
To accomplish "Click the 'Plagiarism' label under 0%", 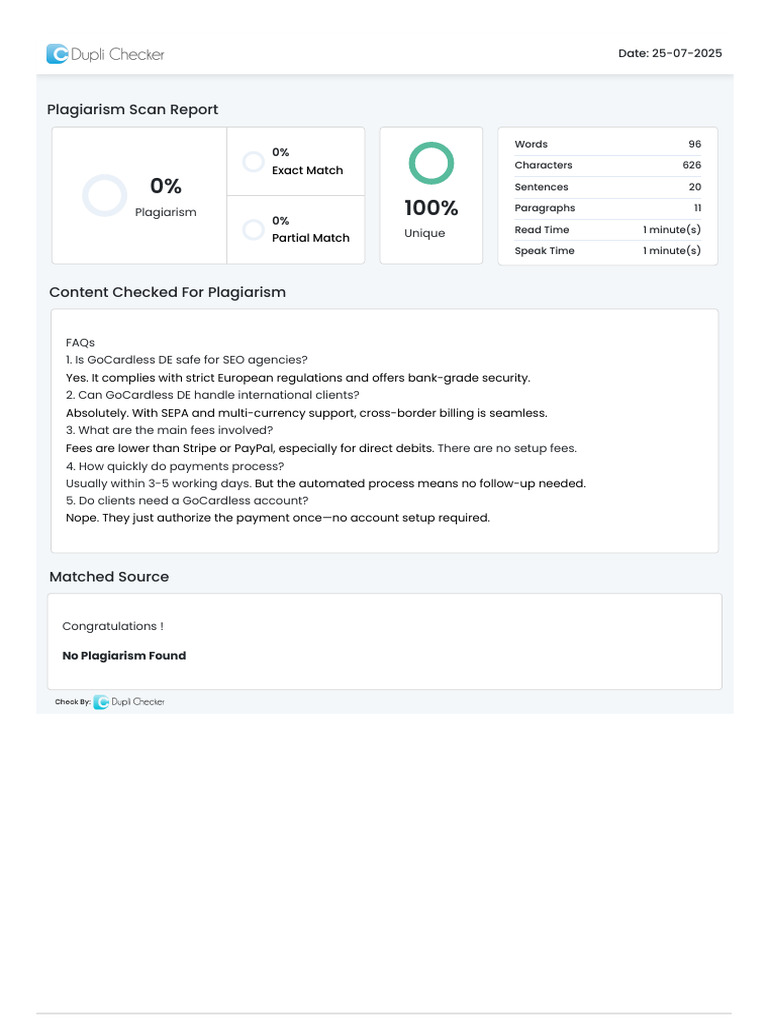I will (166, 212).
